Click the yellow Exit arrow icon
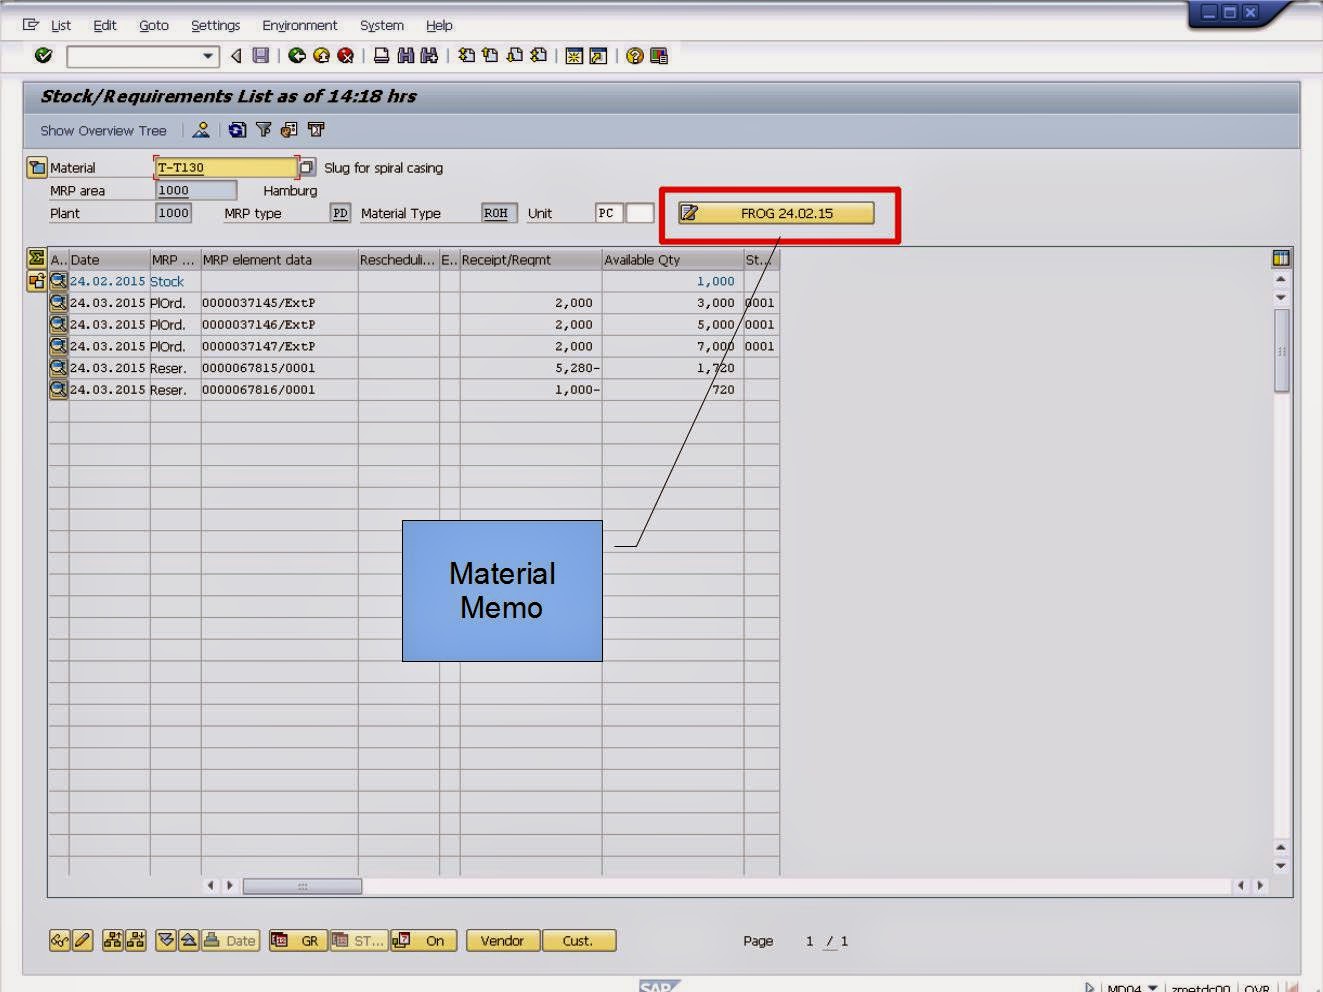The image size is (1323, 992). pos(321,56)
